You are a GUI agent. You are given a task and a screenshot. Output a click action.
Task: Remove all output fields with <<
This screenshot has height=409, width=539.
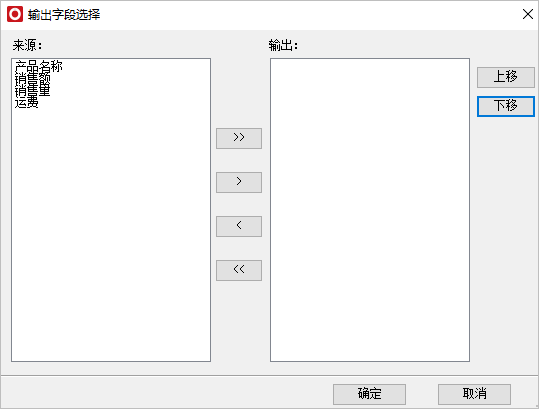239,270
